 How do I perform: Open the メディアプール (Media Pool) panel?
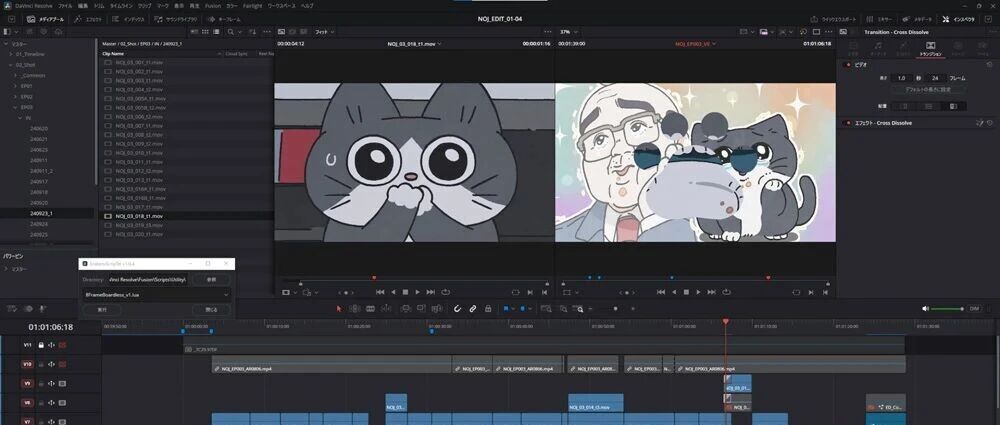coord(45,19)
